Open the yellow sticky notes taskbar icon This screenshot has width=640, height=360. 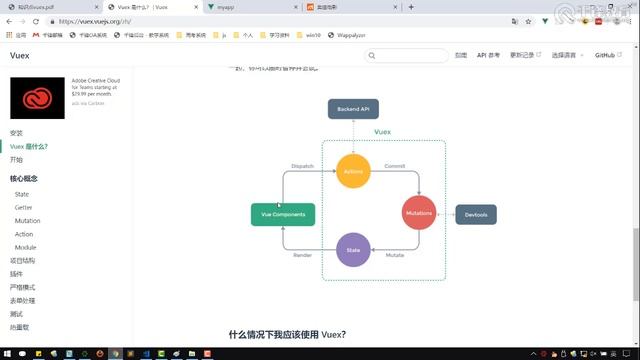tap(38, 353)
